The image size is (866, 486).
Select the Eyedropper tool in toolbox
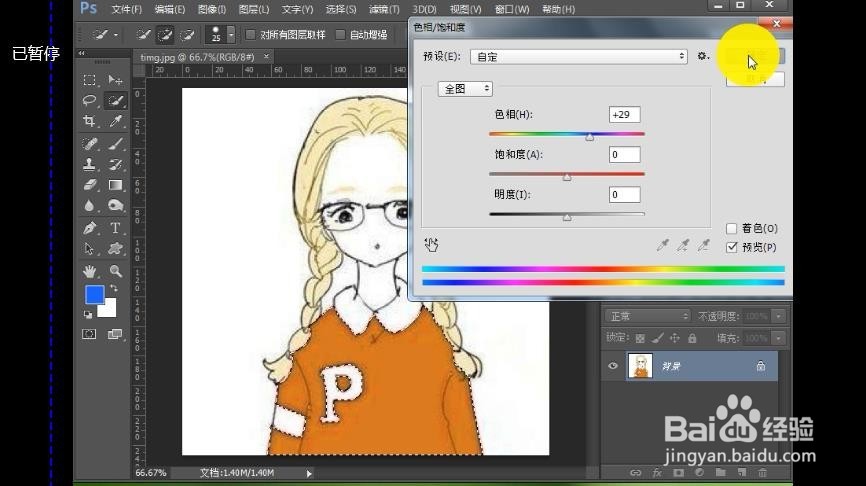coord(115,121)
